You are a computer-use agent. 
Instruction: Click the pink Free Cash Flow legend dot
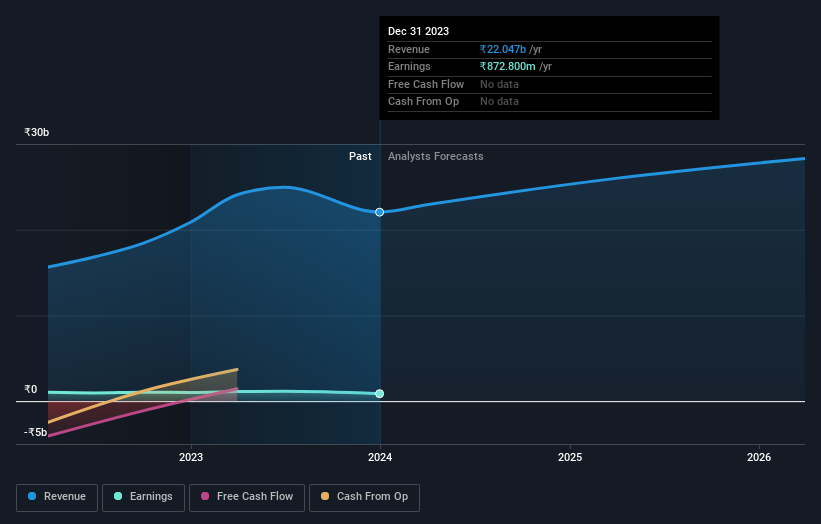(205, 496)
